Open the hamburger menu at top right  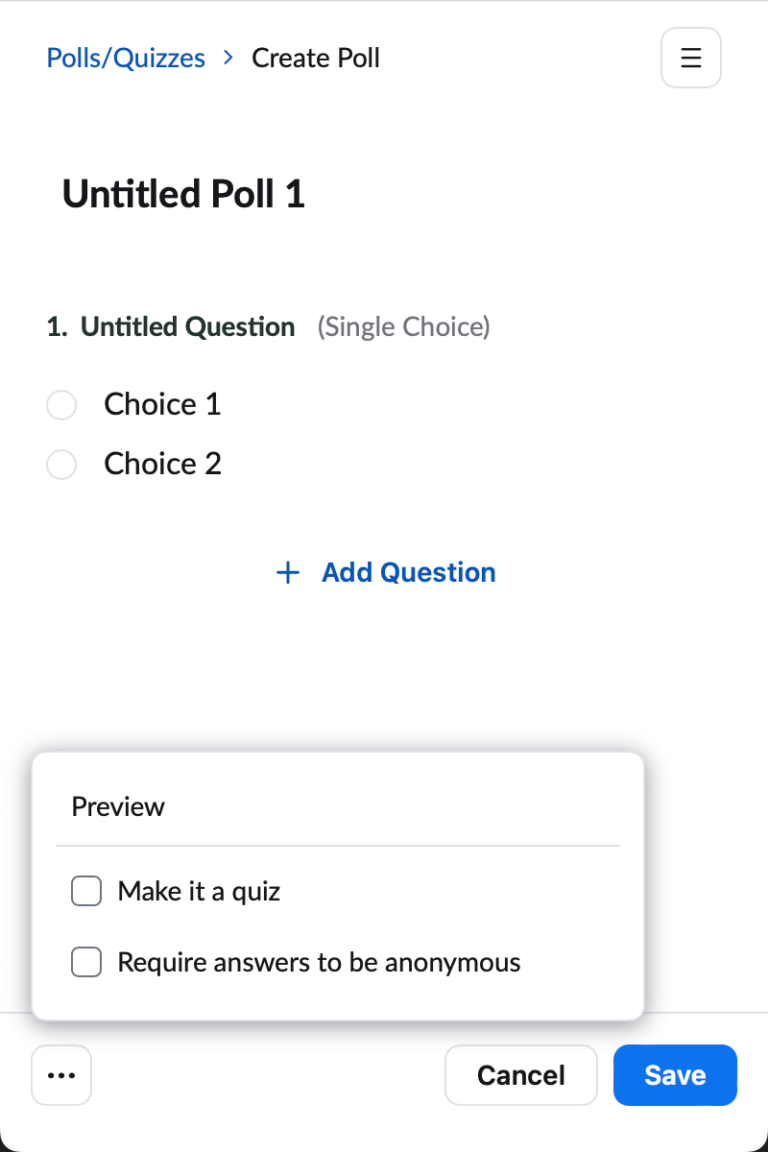(x=691, y=58)
